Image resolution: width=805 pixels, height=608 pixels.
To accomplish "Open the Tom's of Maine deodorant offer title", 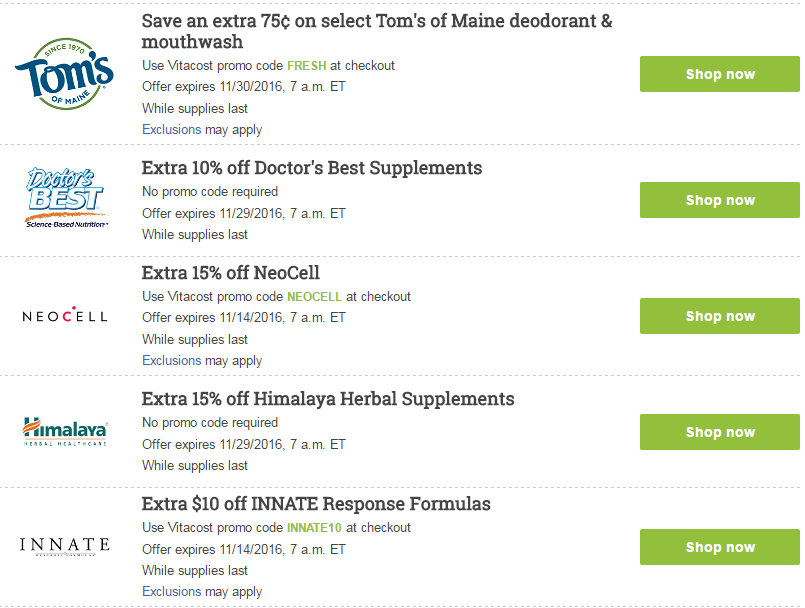I will tap(377, 31).
